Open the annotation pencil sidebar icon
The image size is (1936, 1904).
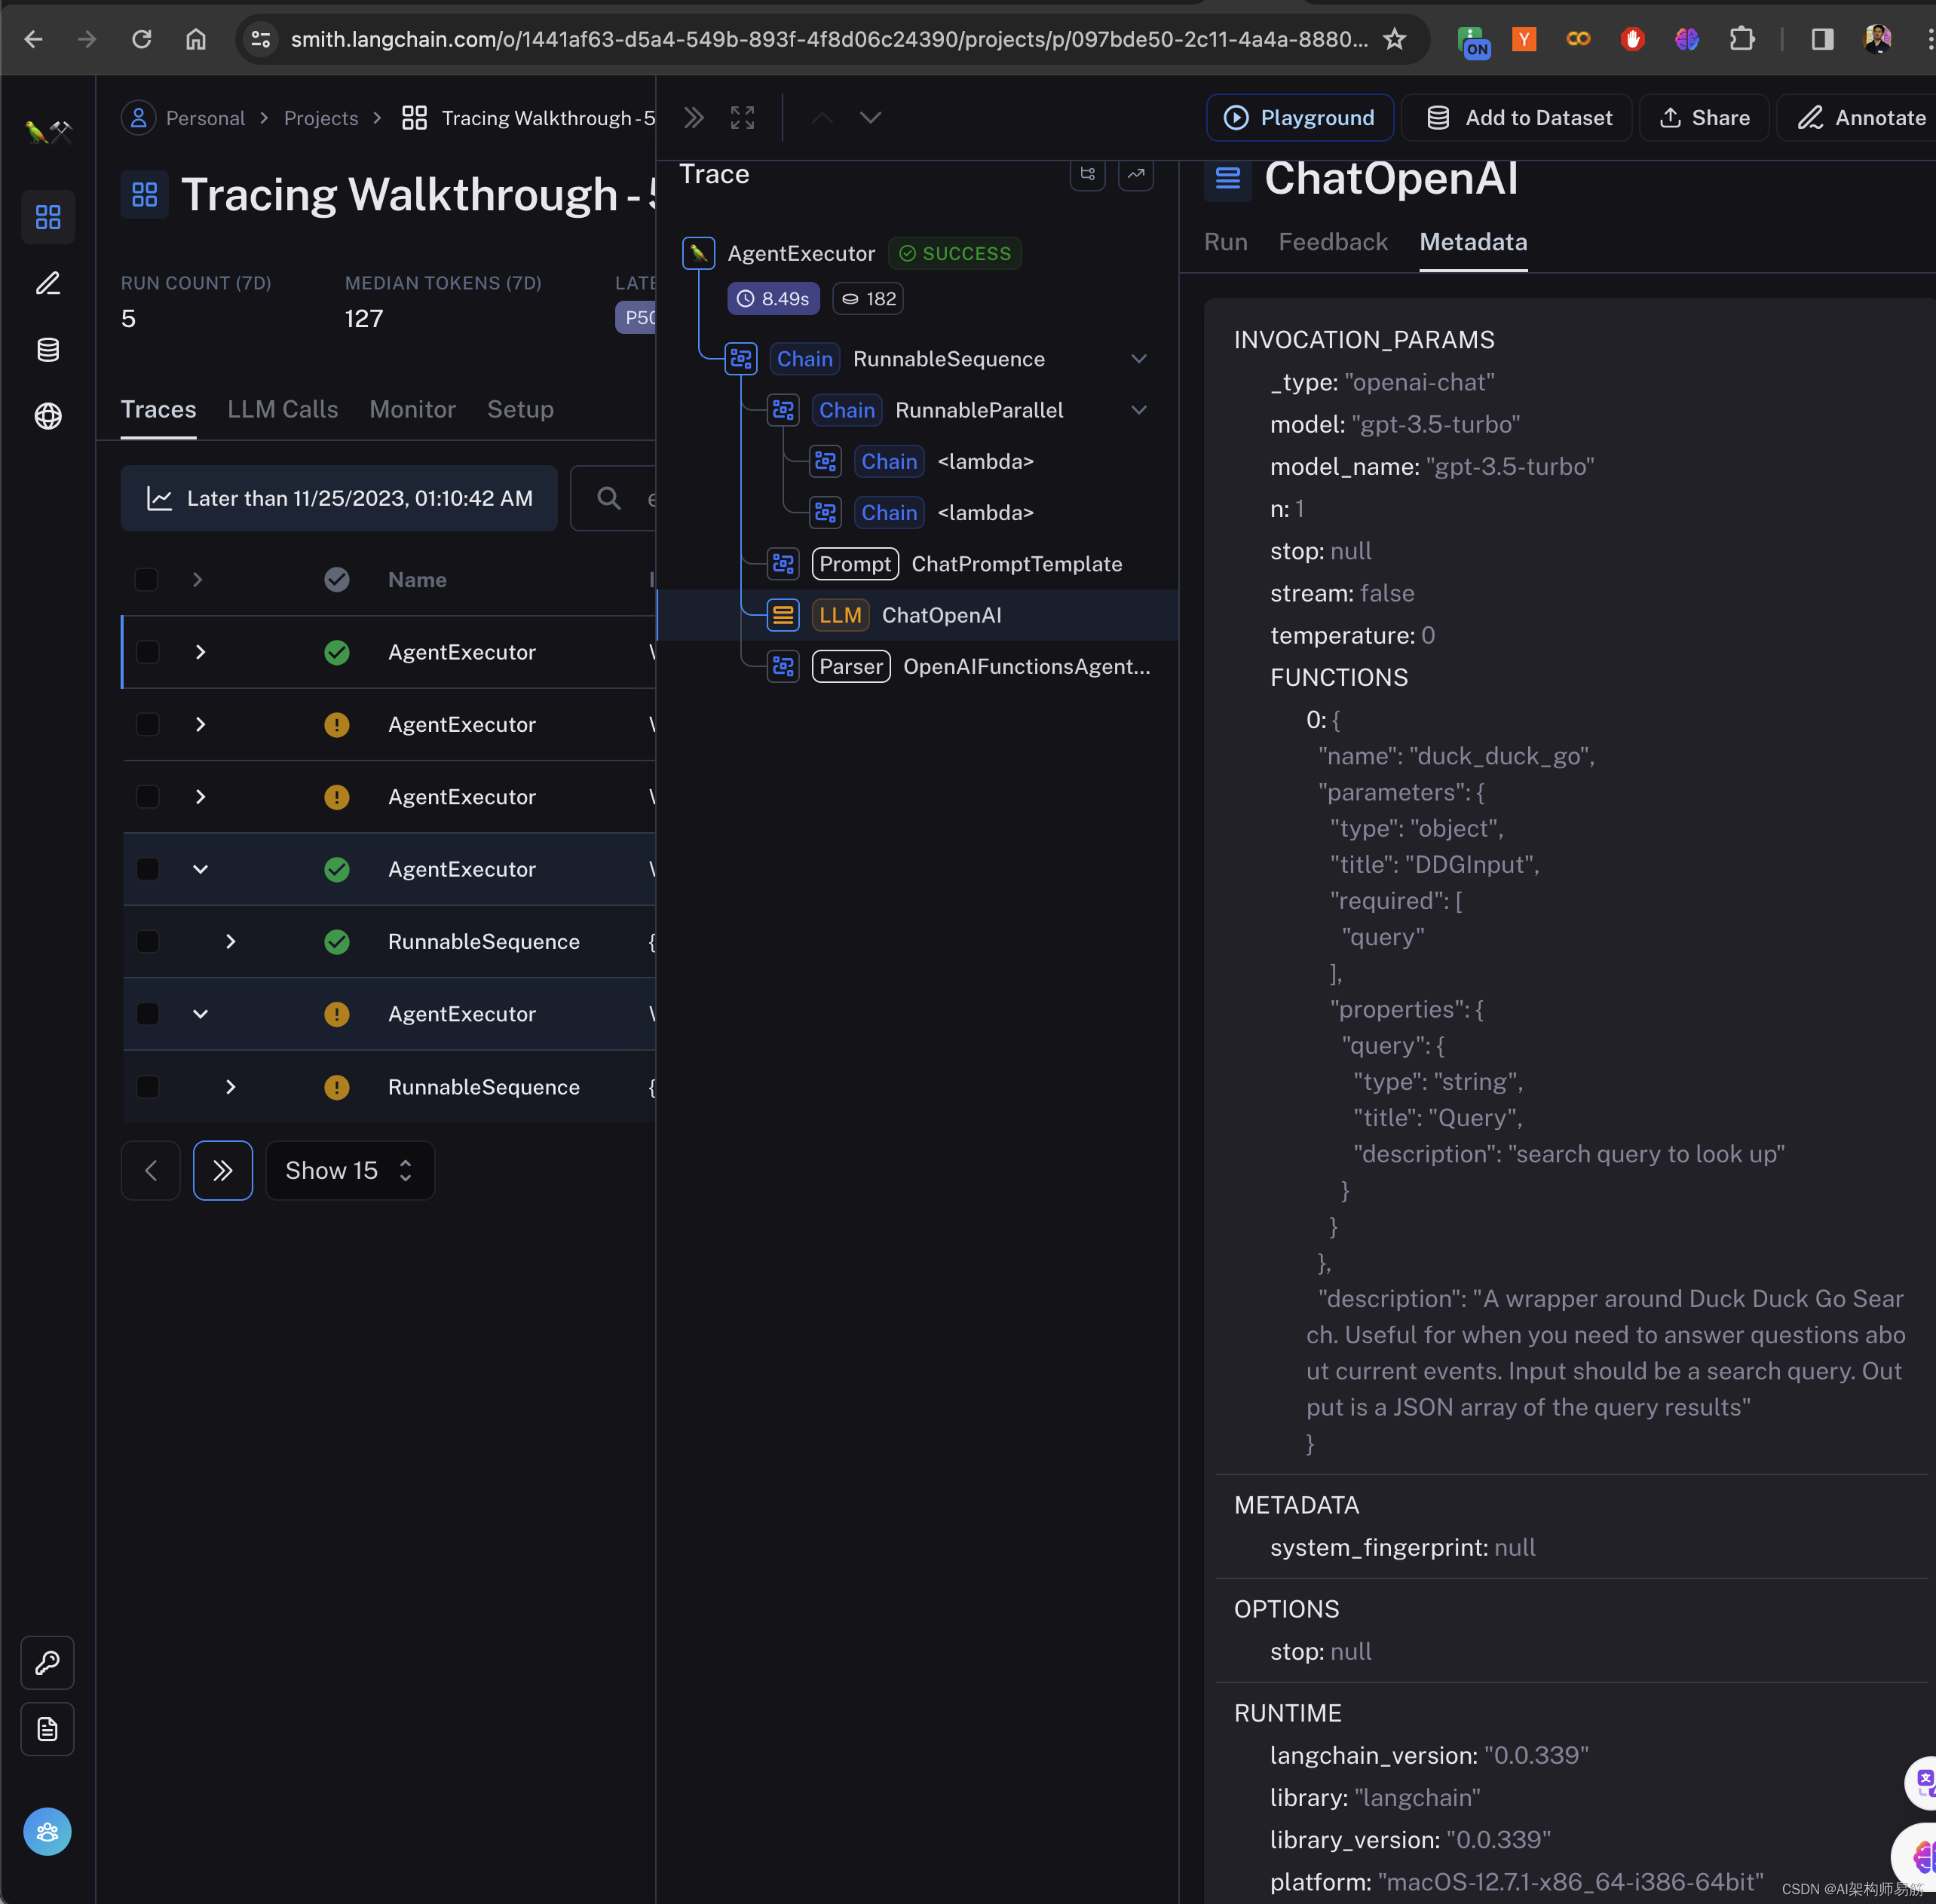click(x=48, y=284)
